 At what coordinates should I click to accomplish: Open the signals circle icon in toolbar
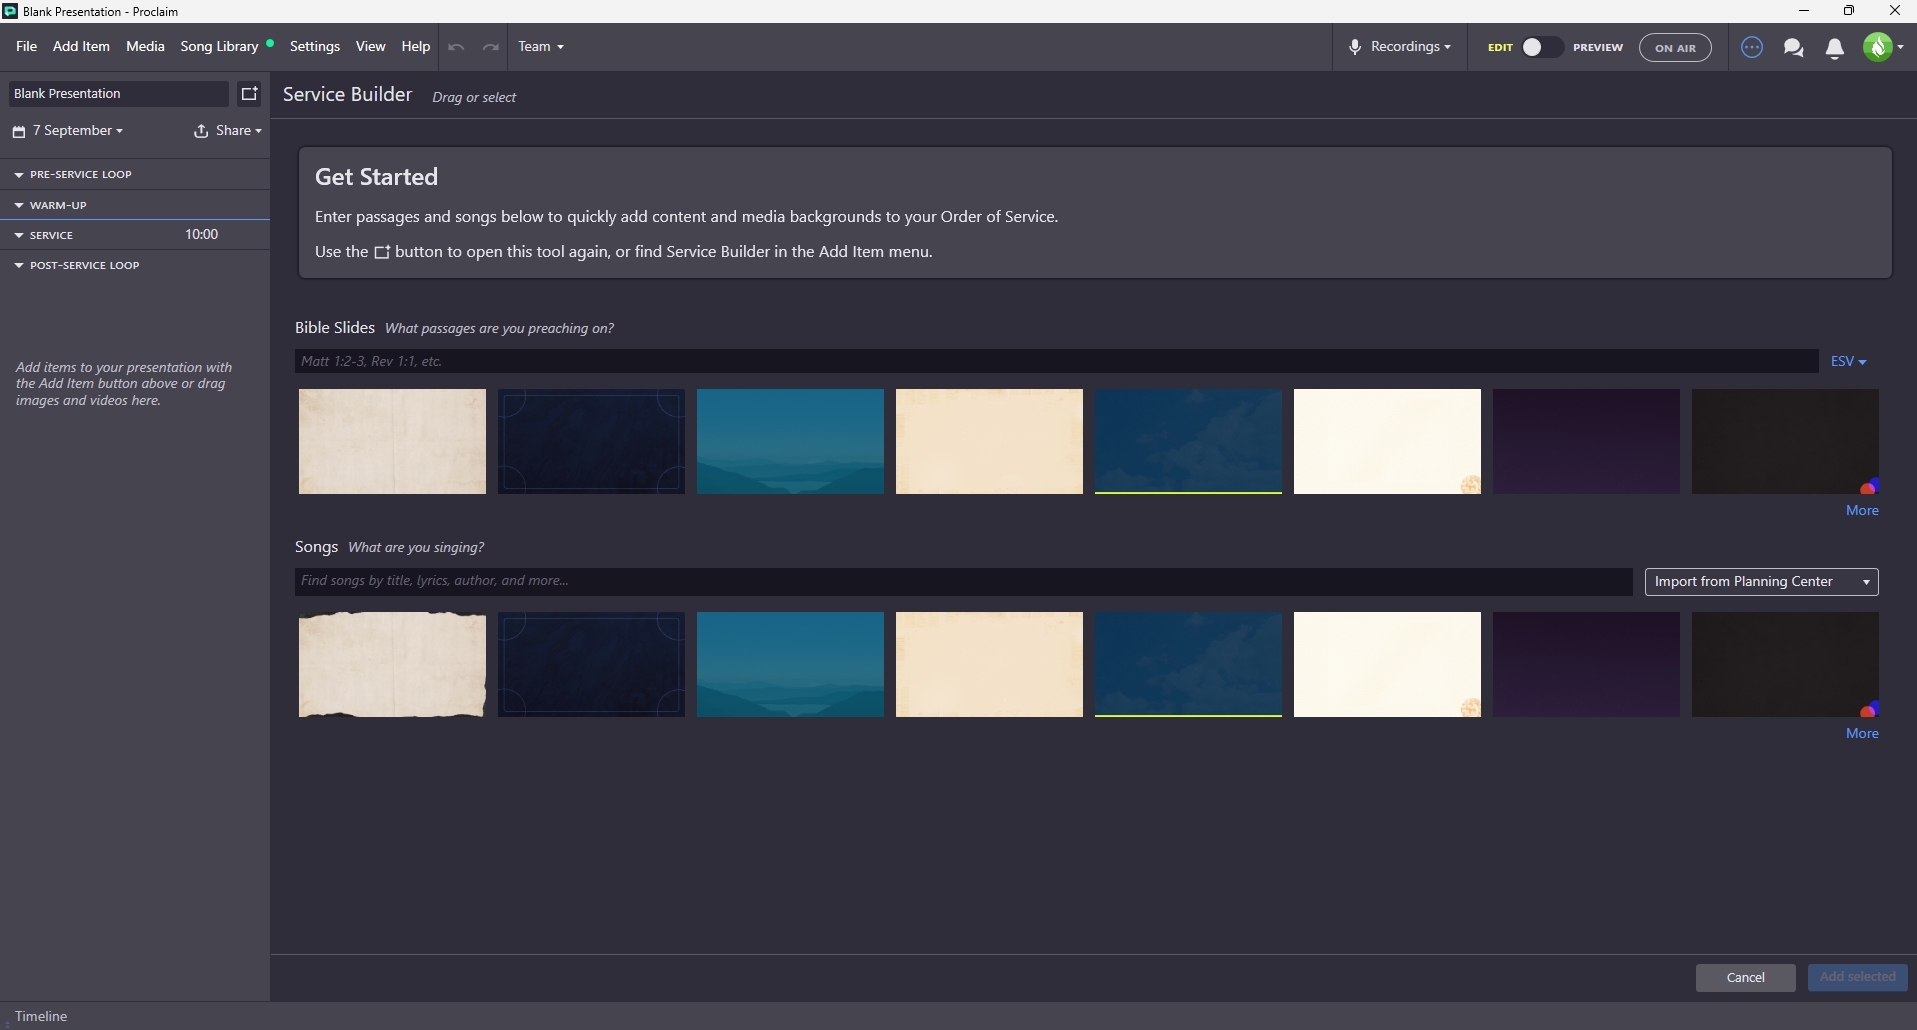1751,47
